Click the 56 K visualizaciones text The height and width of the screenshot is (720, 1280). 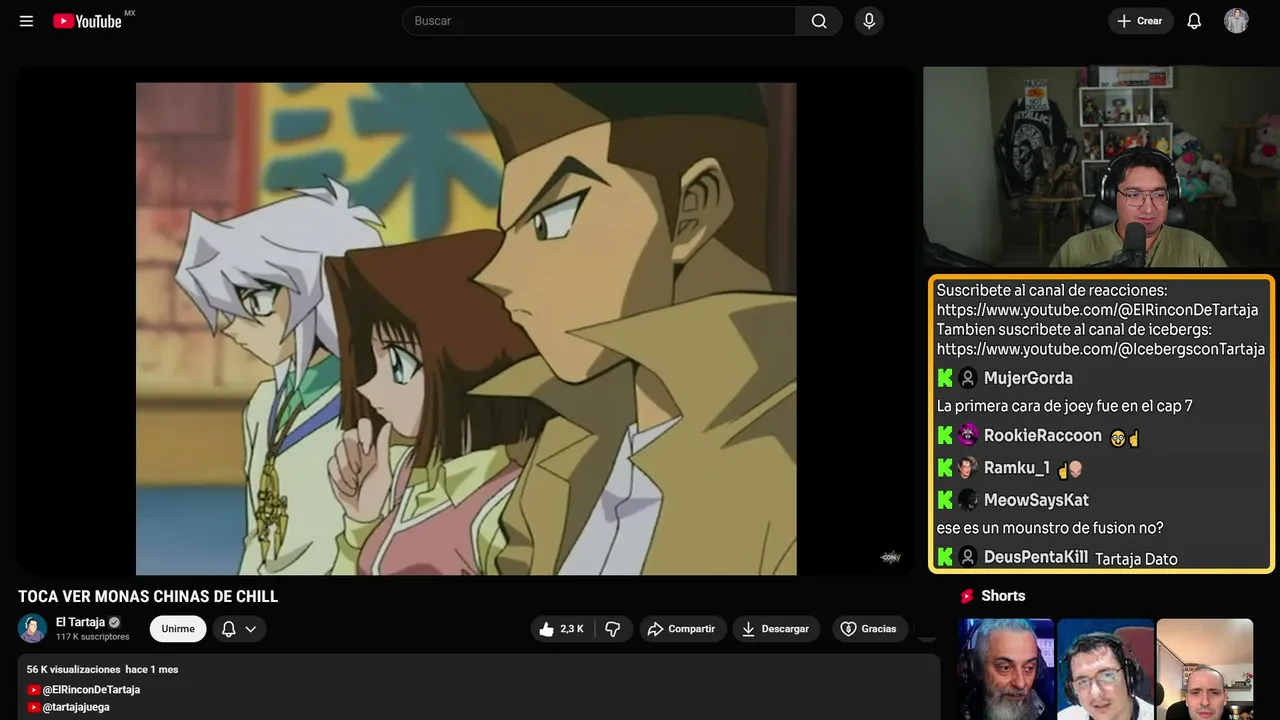tap(74, 669)
